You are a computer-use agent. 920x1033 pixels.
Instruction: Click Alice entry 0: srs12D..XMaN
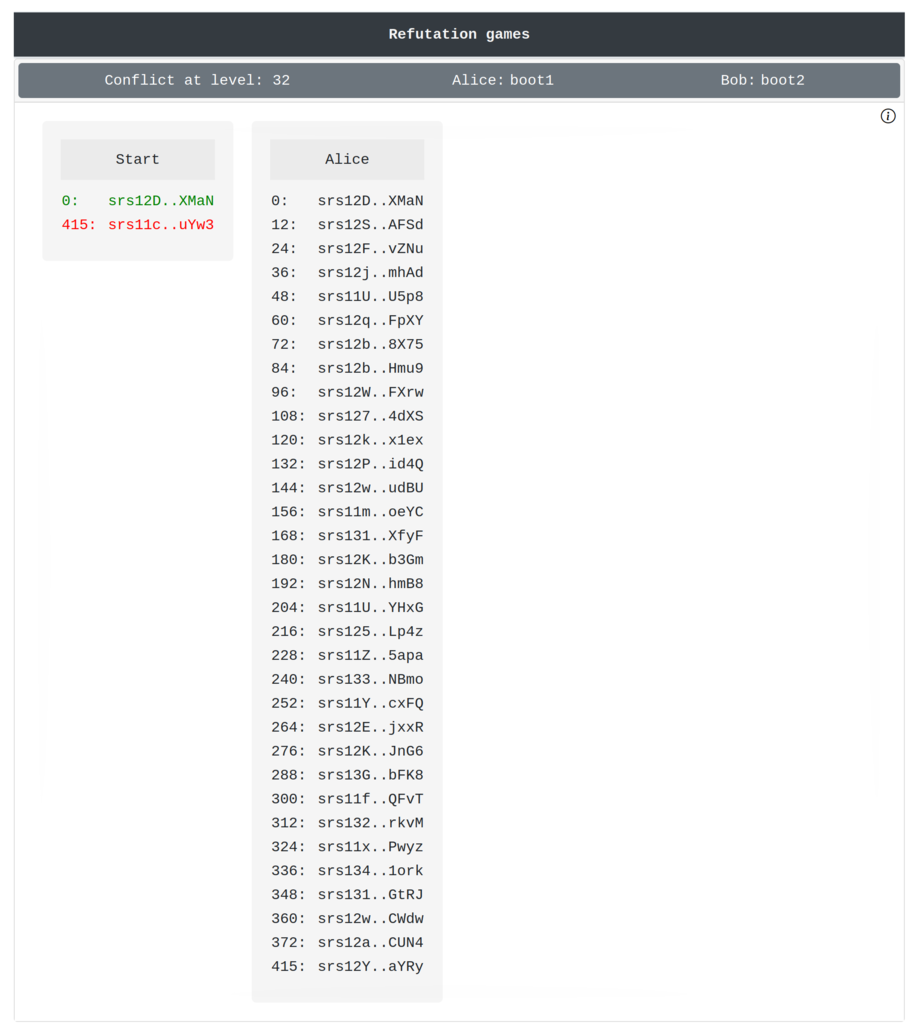[x=347, y=201]
